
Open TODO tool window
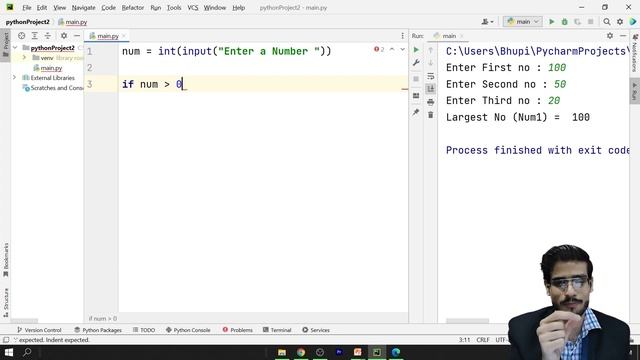144,330
